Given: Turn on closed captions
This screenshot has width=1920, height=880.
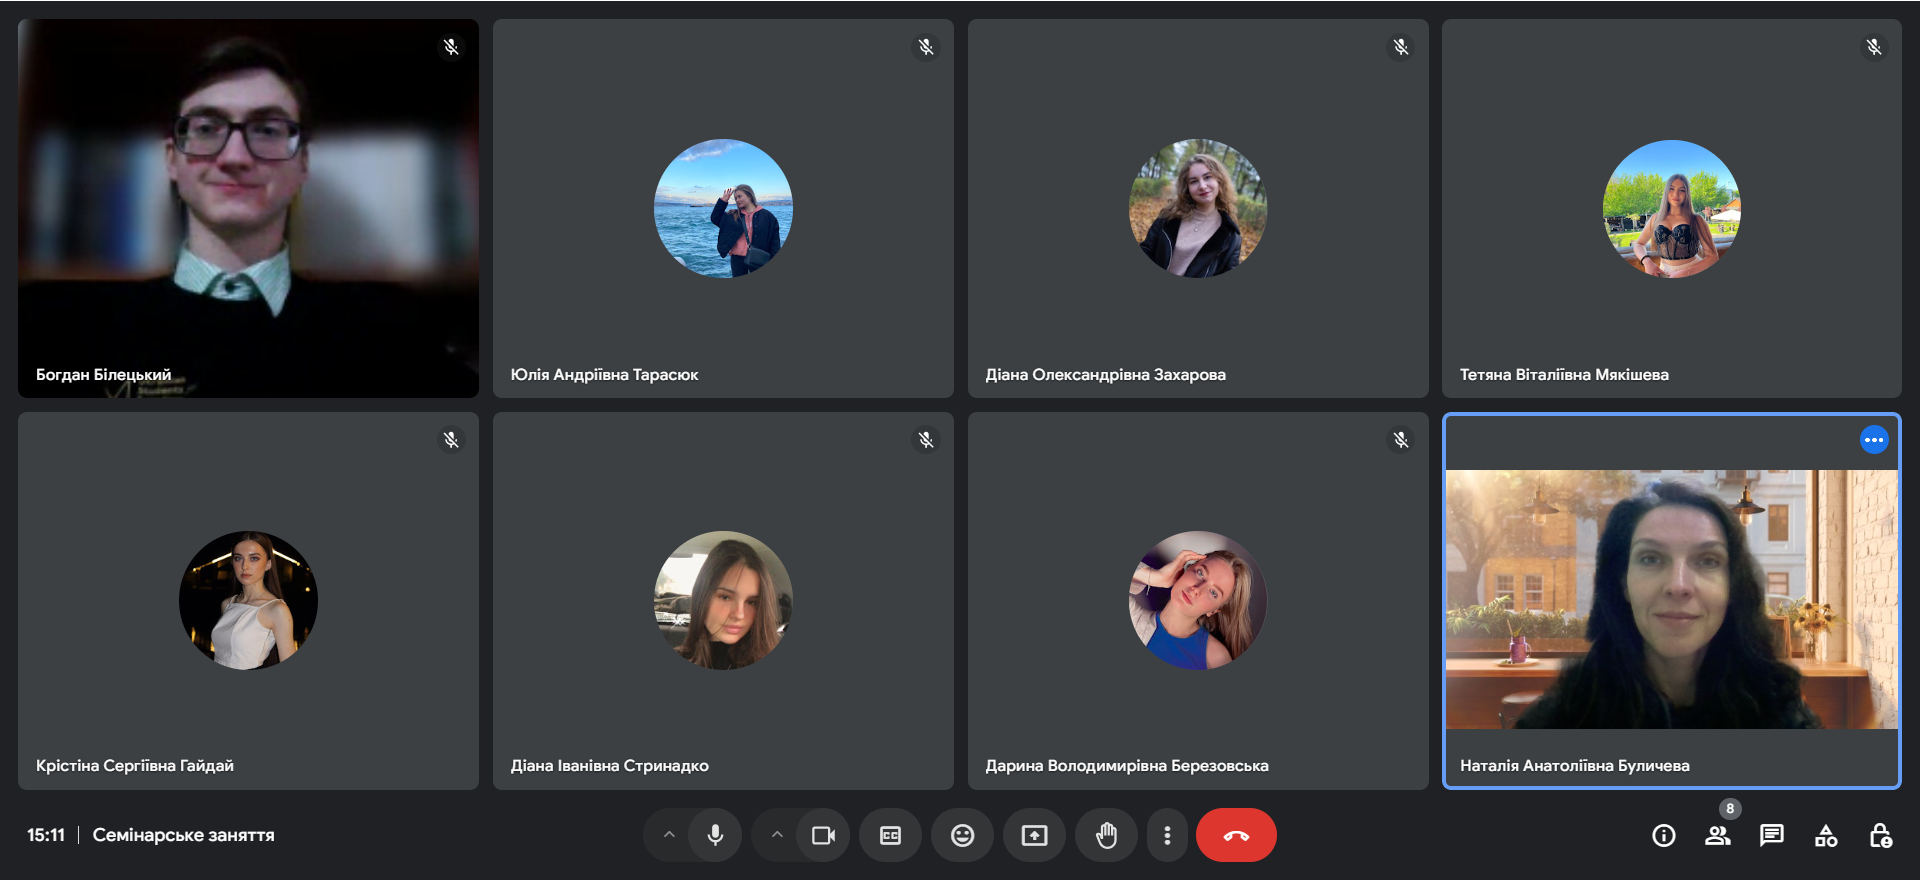Looking at the screenshot, I should (890, 836).
